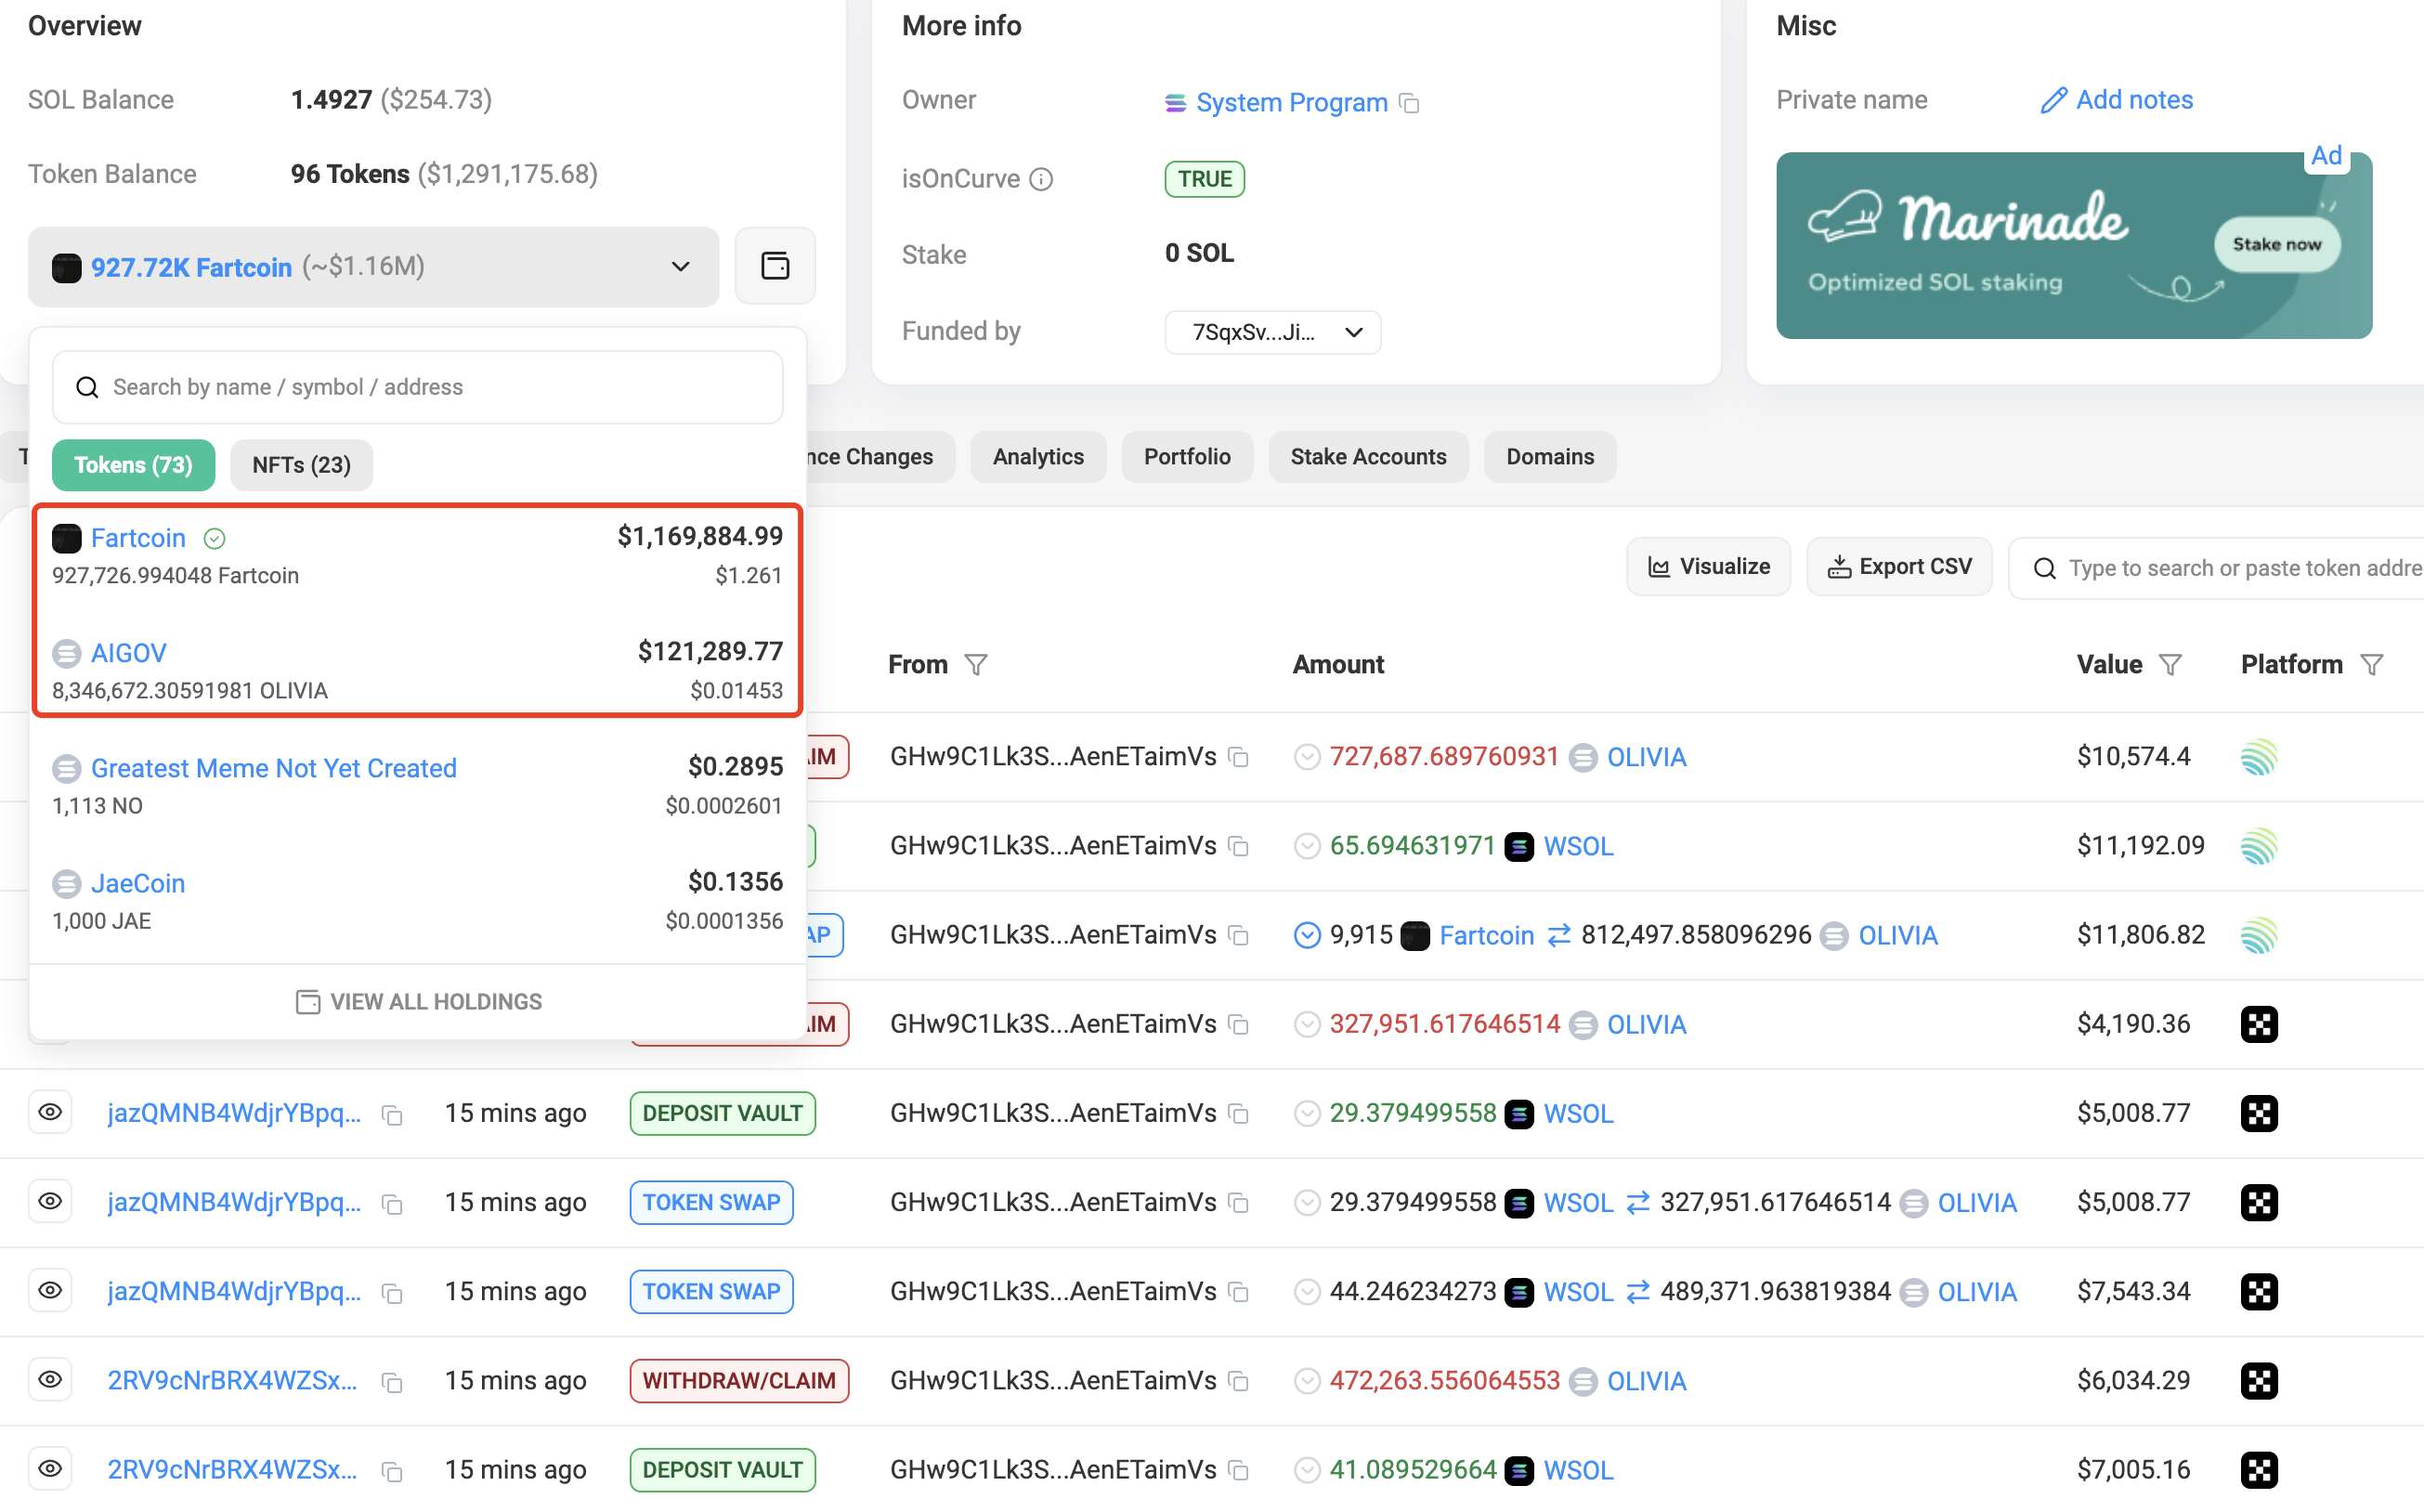This screenshot has height=1512, width=2424.
Task: Switch to the NFTs (23) tab
Action: [x=301, y=465]
